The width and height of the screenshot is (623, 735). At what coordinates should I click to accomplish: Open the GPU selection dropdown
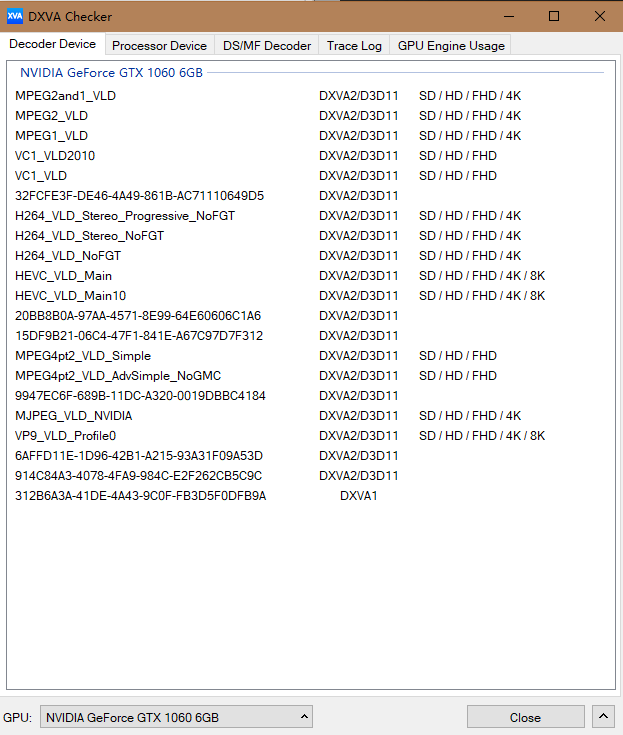tap(176, 717)
